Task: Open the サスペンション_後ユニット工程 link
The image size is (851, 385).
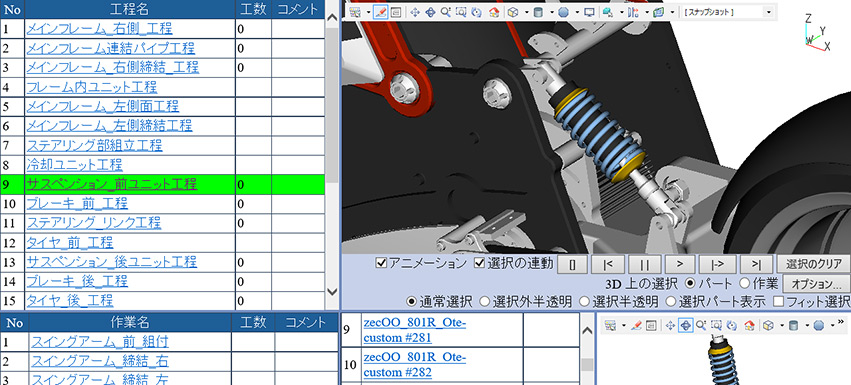Action: coord(111,262)
